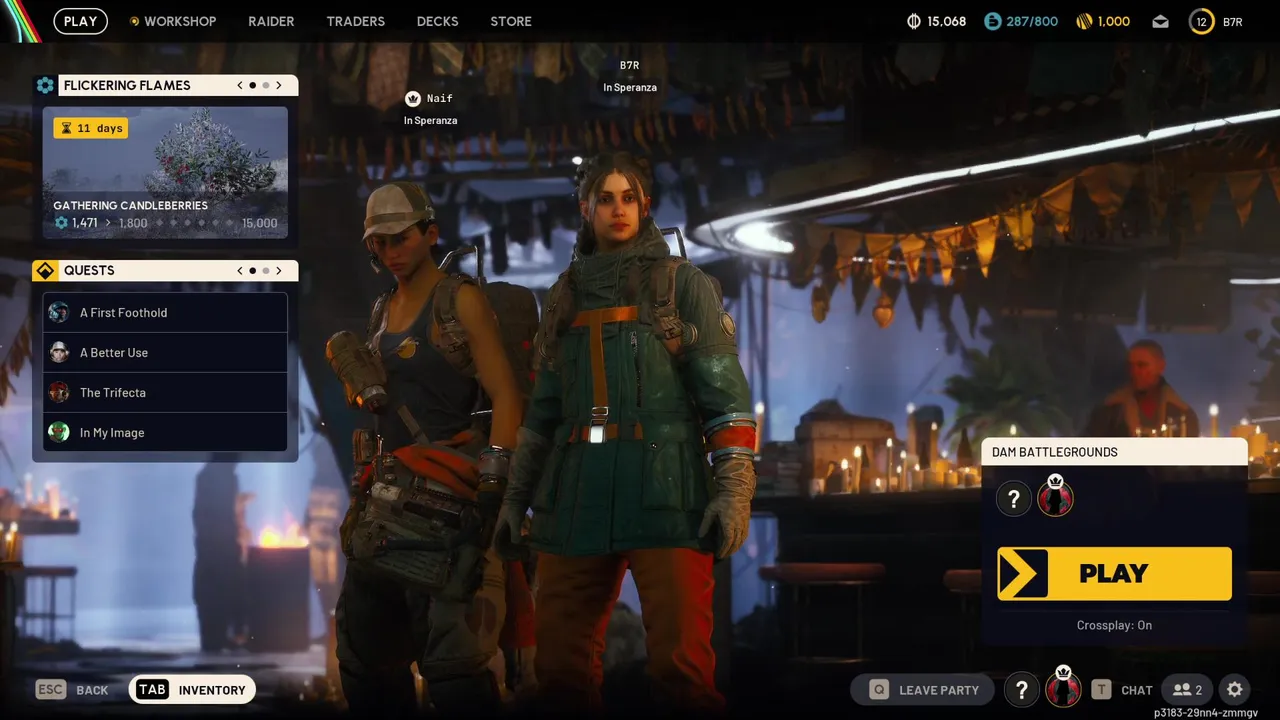Open the party members list showing 2
The height and width of the screenshot is (720, 1280).
coord(1187,690)
